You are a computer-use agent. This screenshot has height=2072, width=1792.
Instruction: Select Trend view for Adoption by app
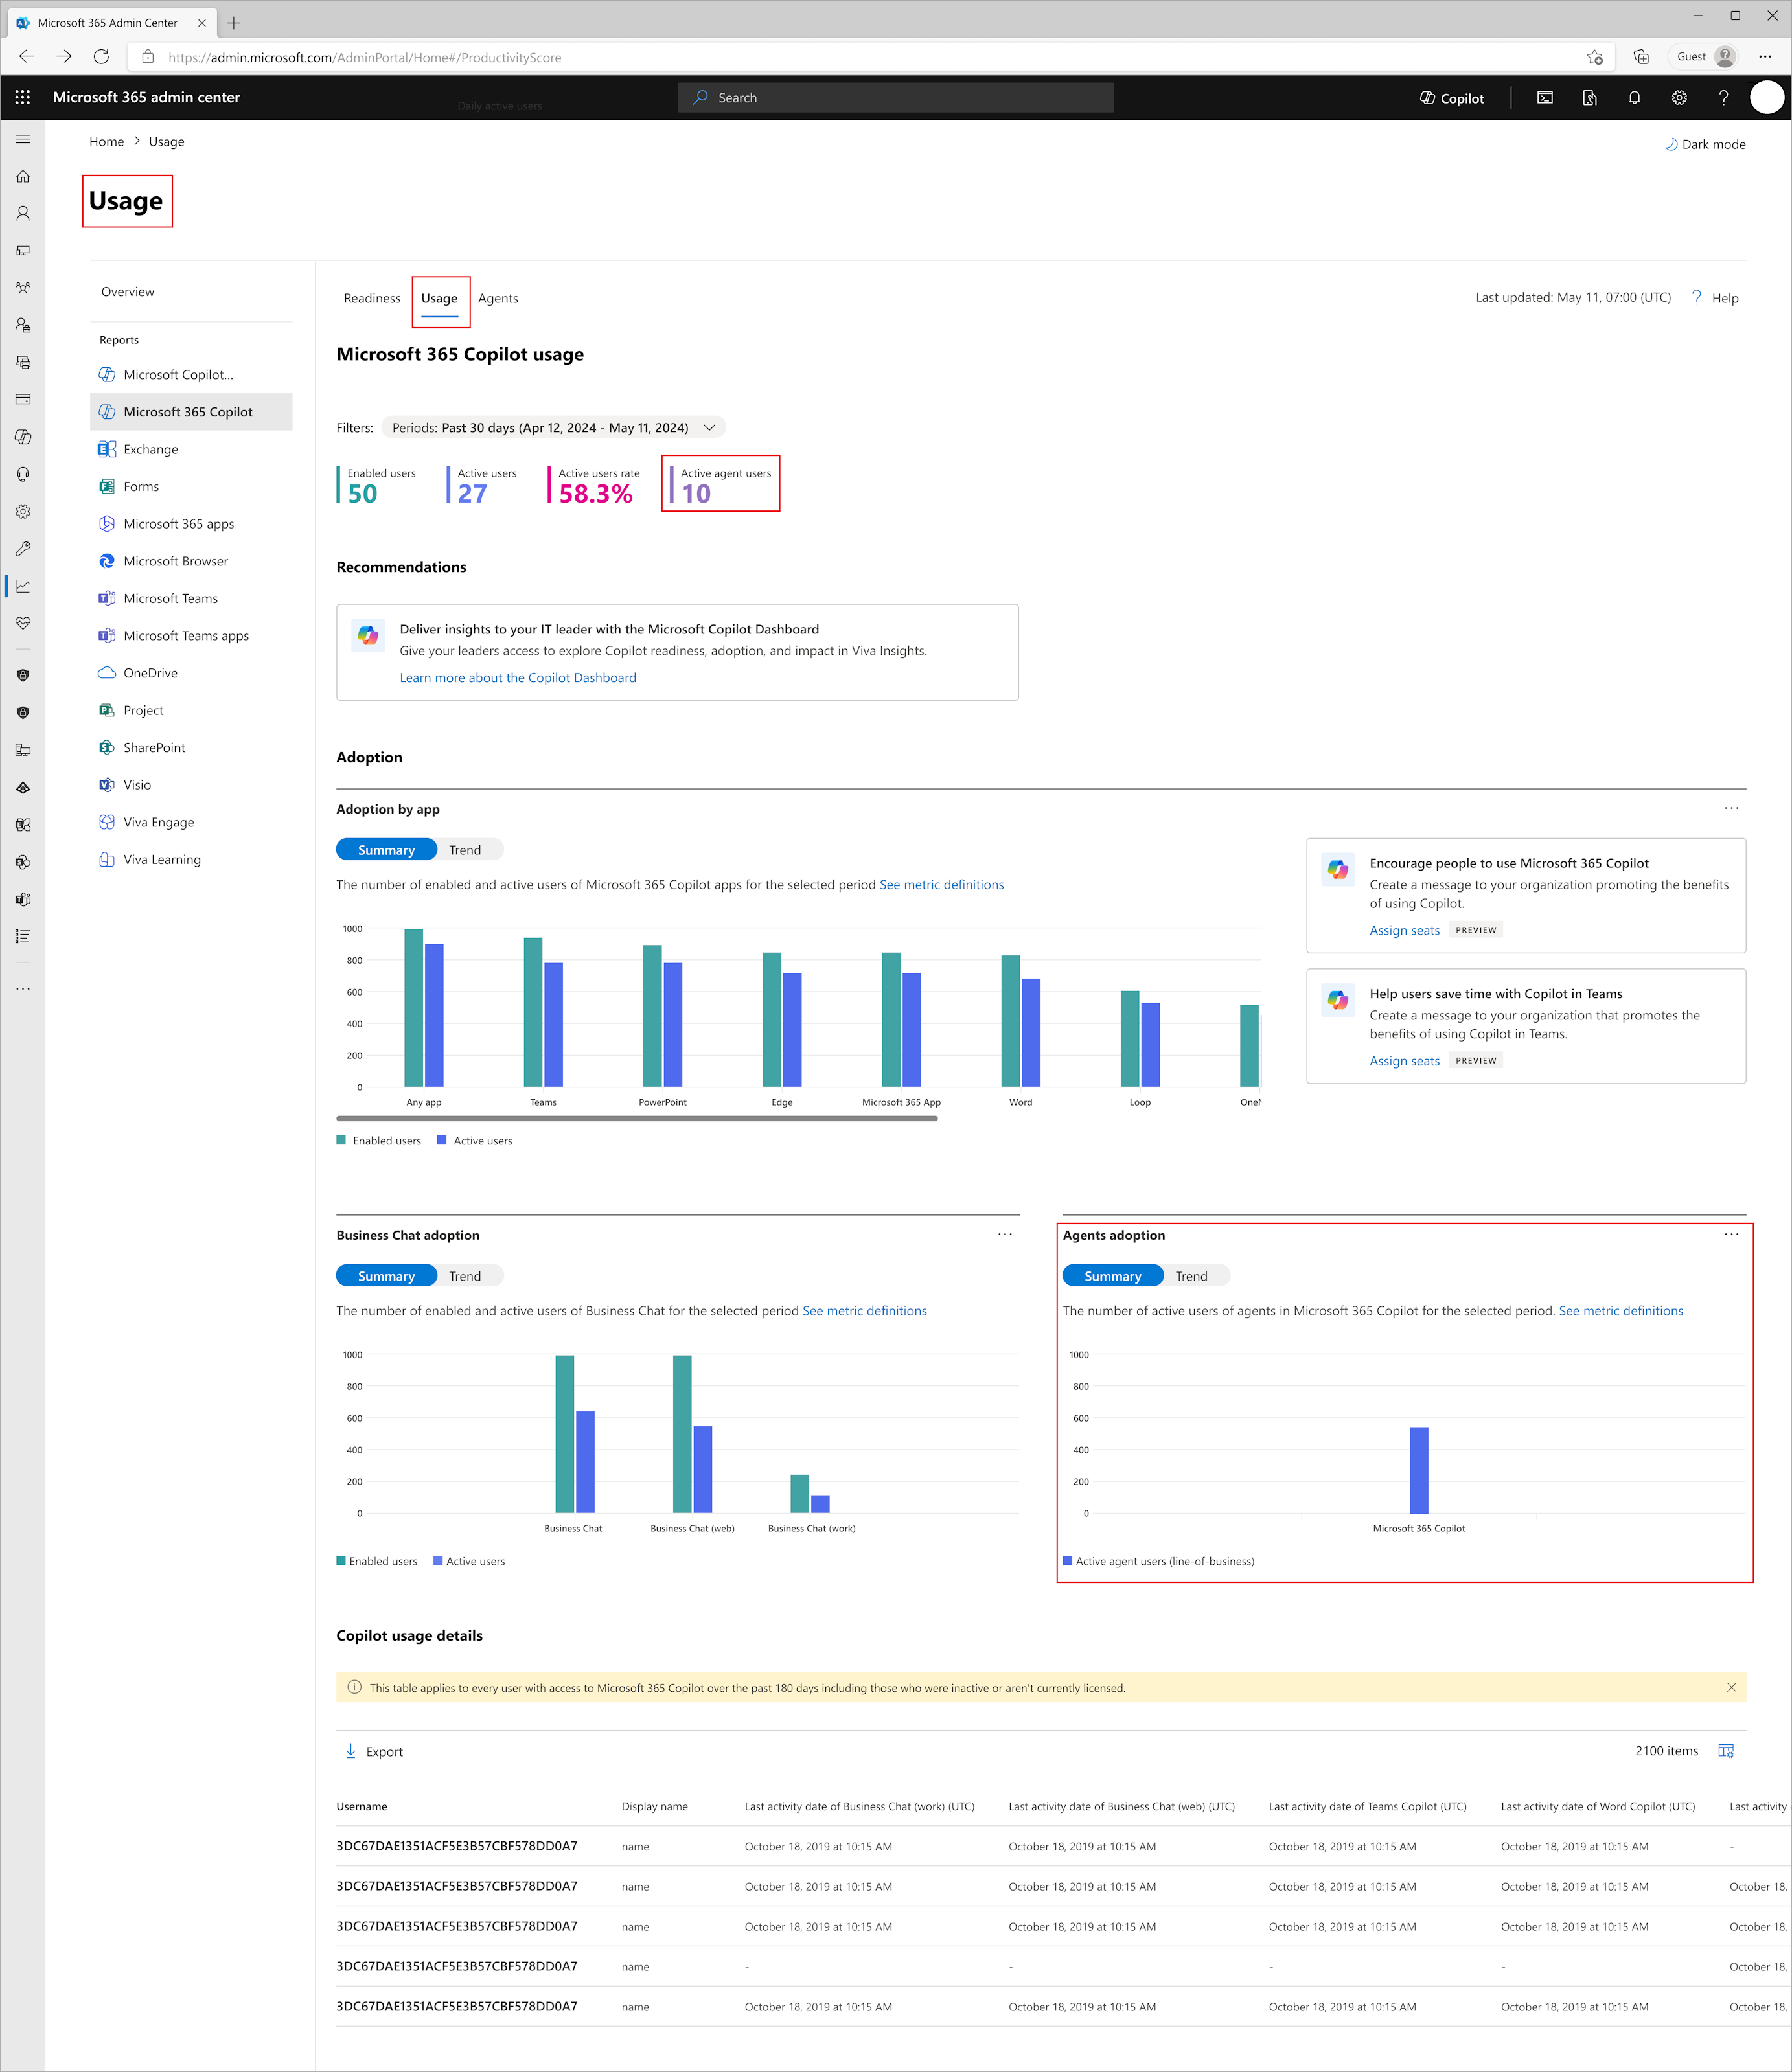(465, 850)
